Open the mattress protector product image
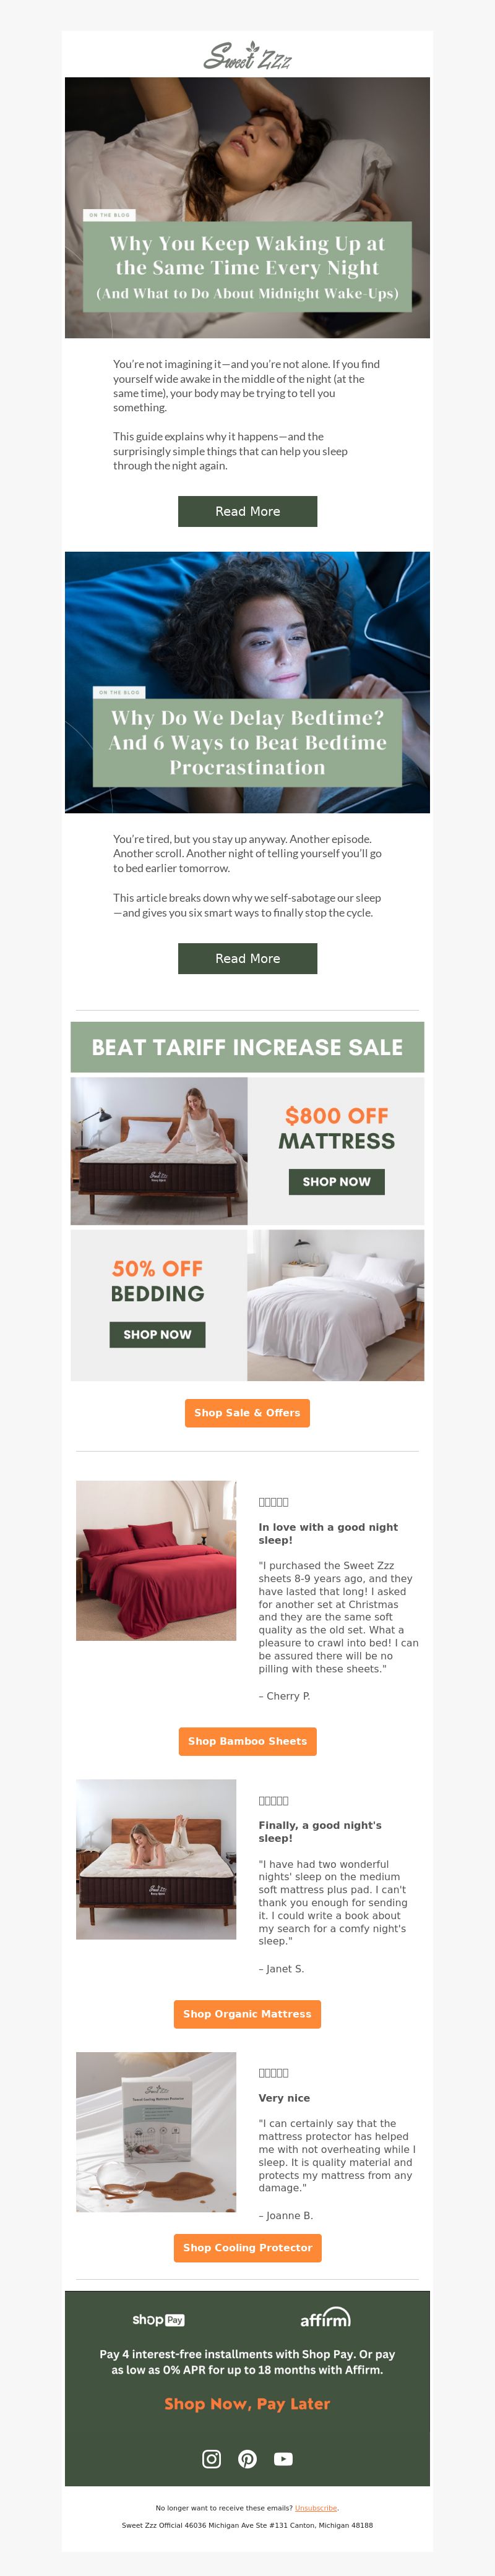Viewport: 495px width, 2576px height. tap(156, 2132)
